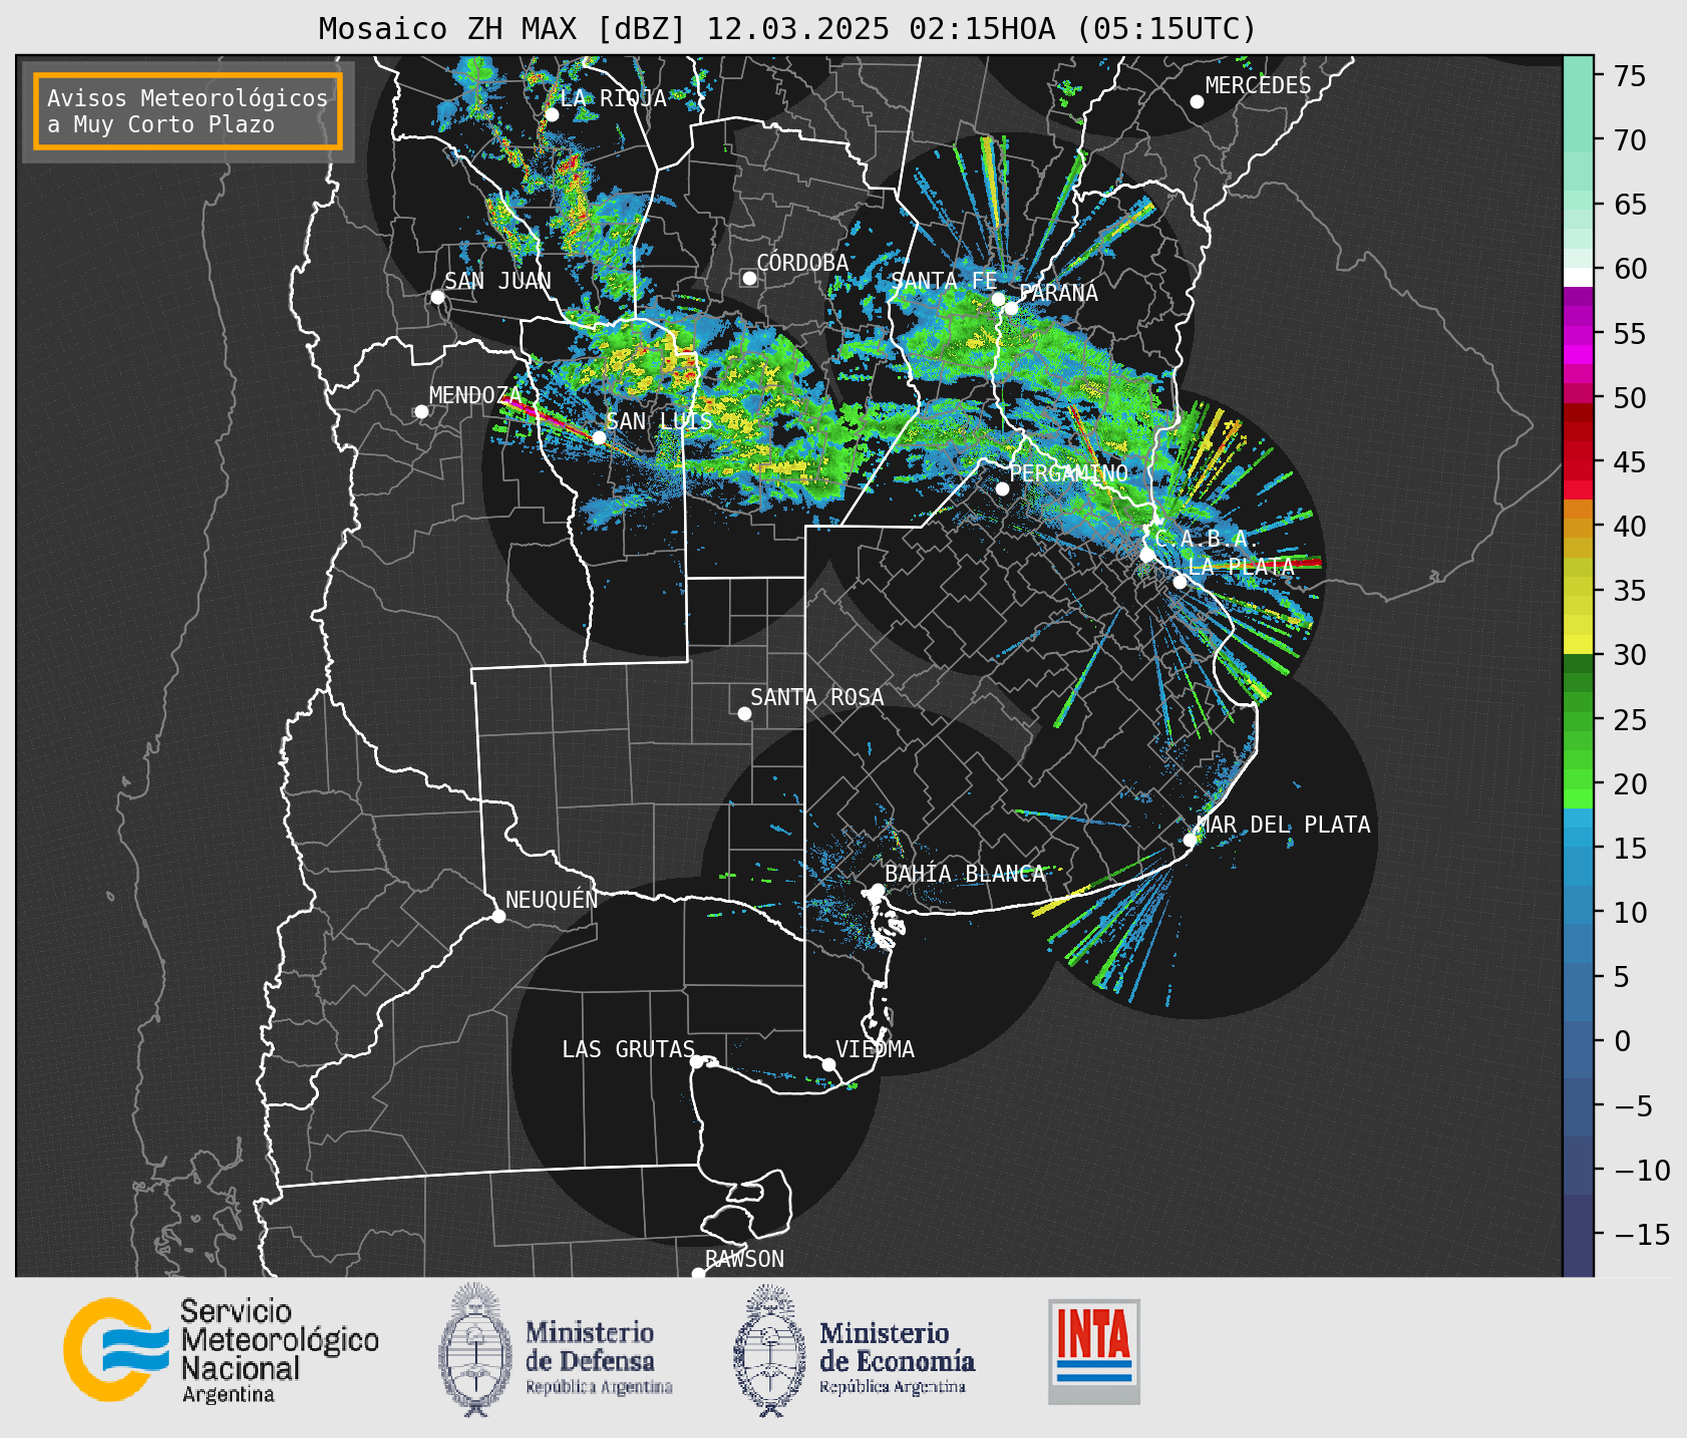Click the Ministerio de Economía text

[x=897, y=1358]
